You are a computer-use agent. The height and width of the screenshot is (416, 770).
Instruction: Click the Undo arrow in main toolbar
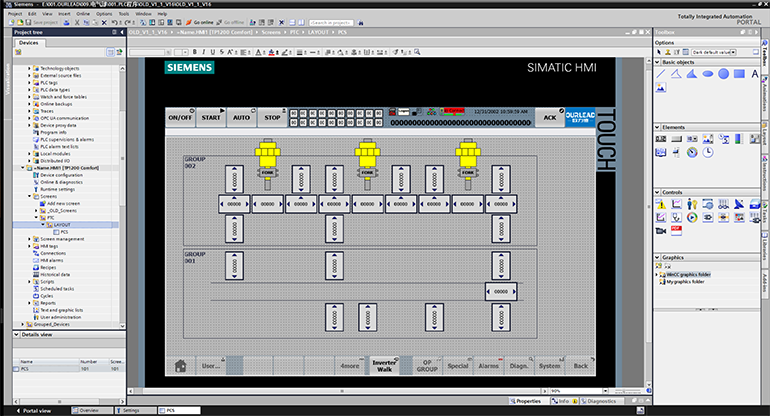[114, 23]
